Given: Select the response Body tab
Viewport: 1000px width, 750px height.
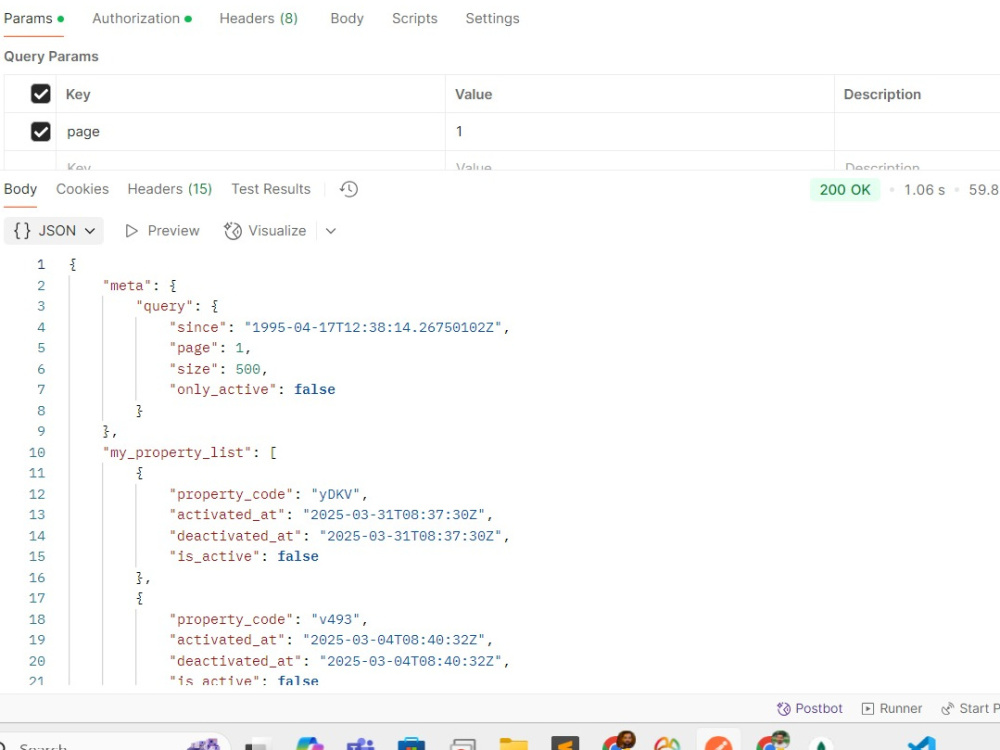Looking at the screenshot, I should (x=20, y=189).
